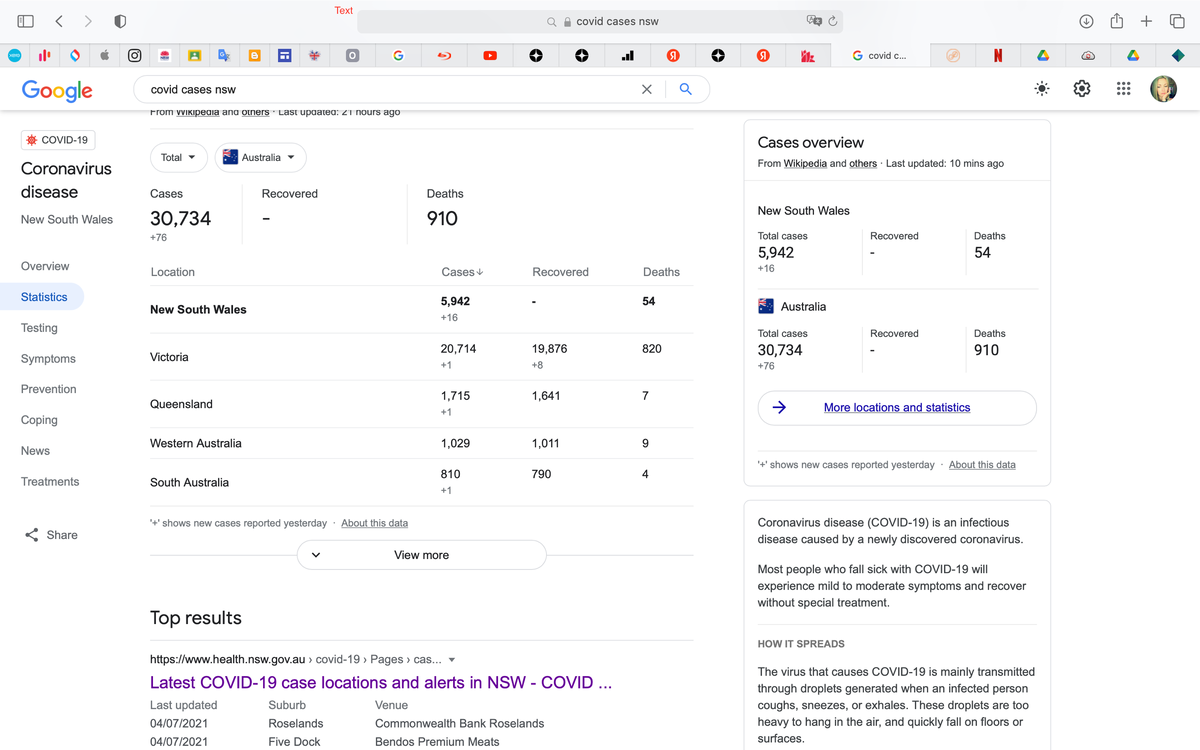Click Victoria cases value 20,714
The image size is (1200, 750).
tap(458, 349)
